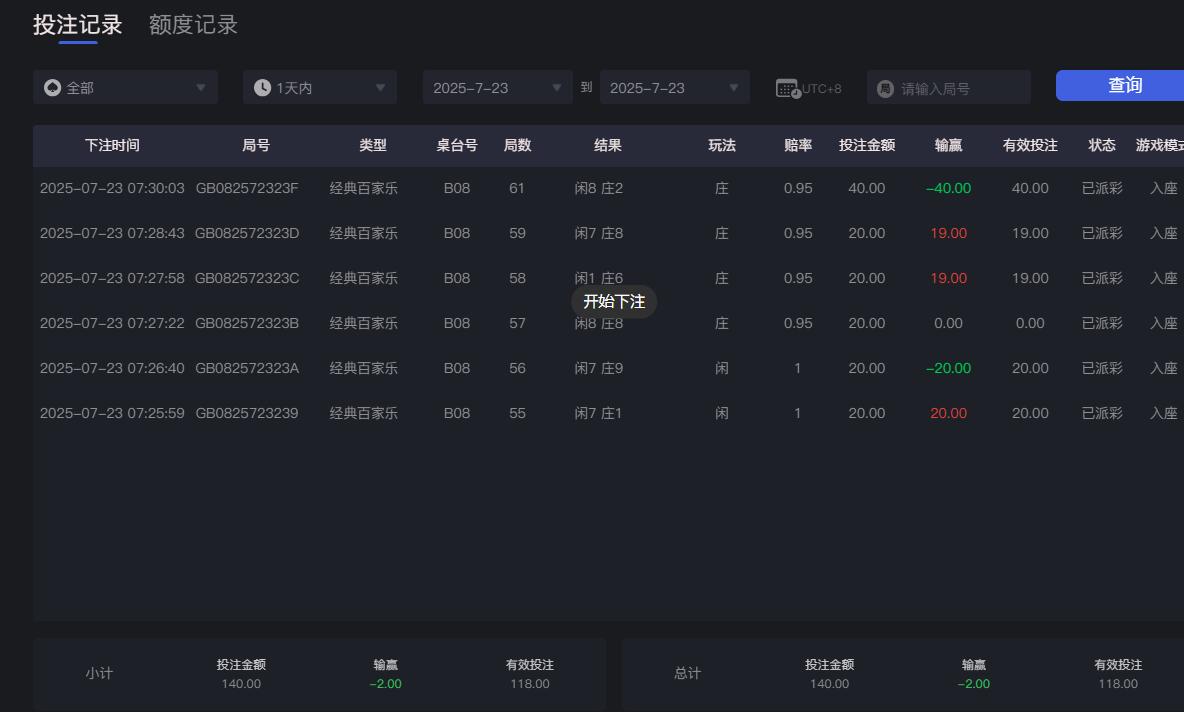Click the calendar dropdown arrow on the end date
The height and width of the screenshot is (712, 1184).
click(x=735, y=87)
